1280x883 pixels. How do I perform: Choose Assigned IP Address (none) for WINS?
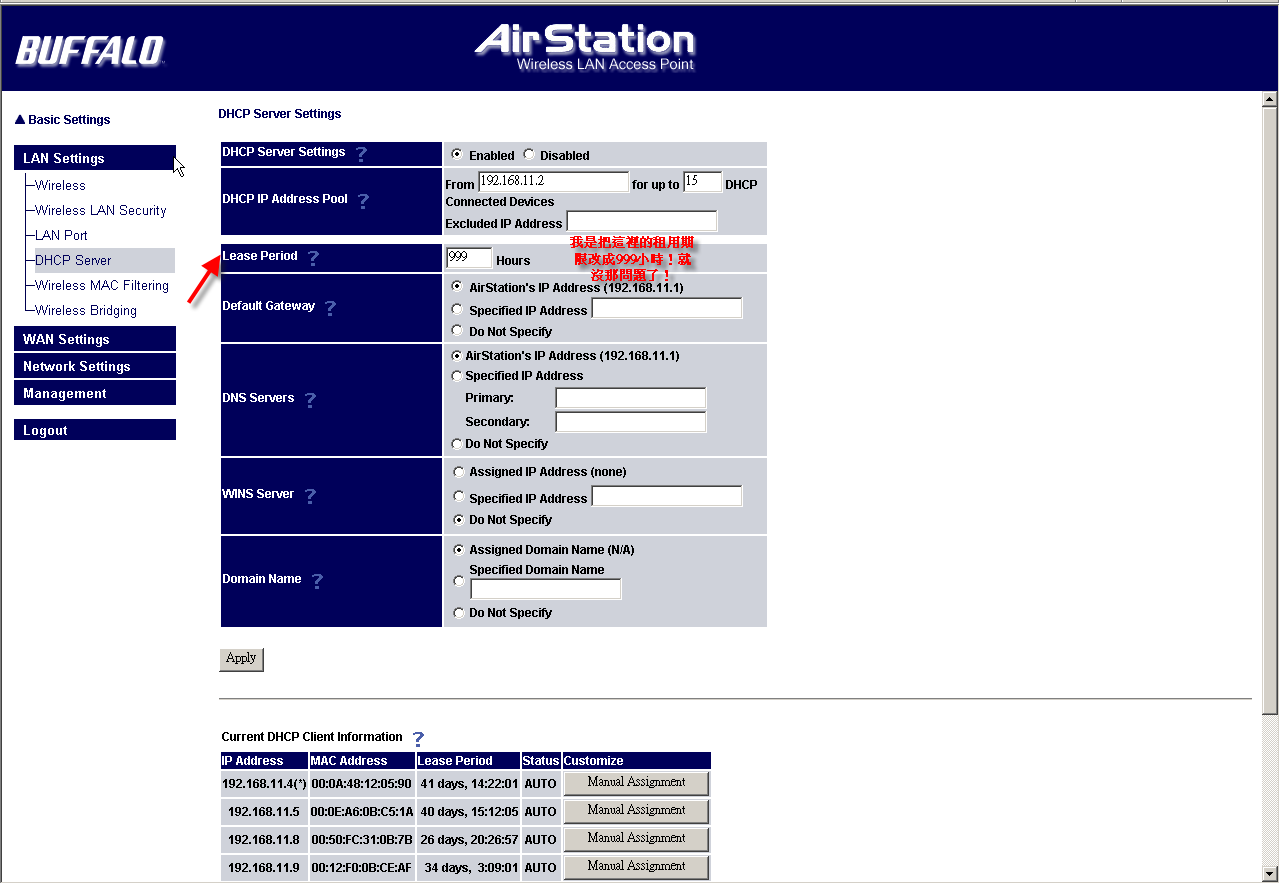point(459,471)
